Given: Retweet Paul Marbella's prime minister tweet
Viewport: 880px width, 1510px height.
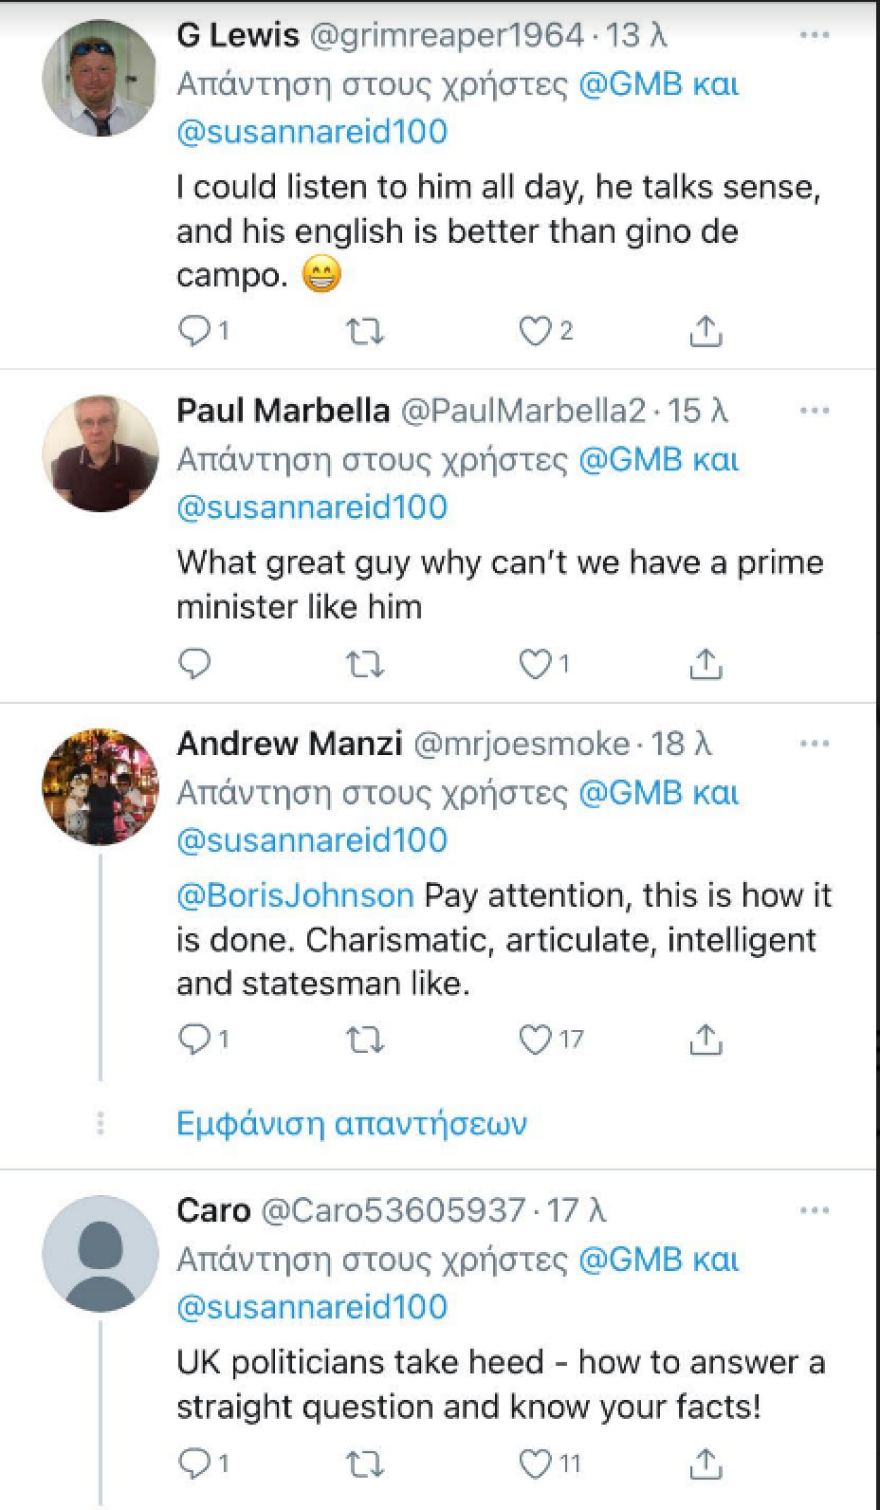Looking at the screenshot, I should tap(365, 664).
